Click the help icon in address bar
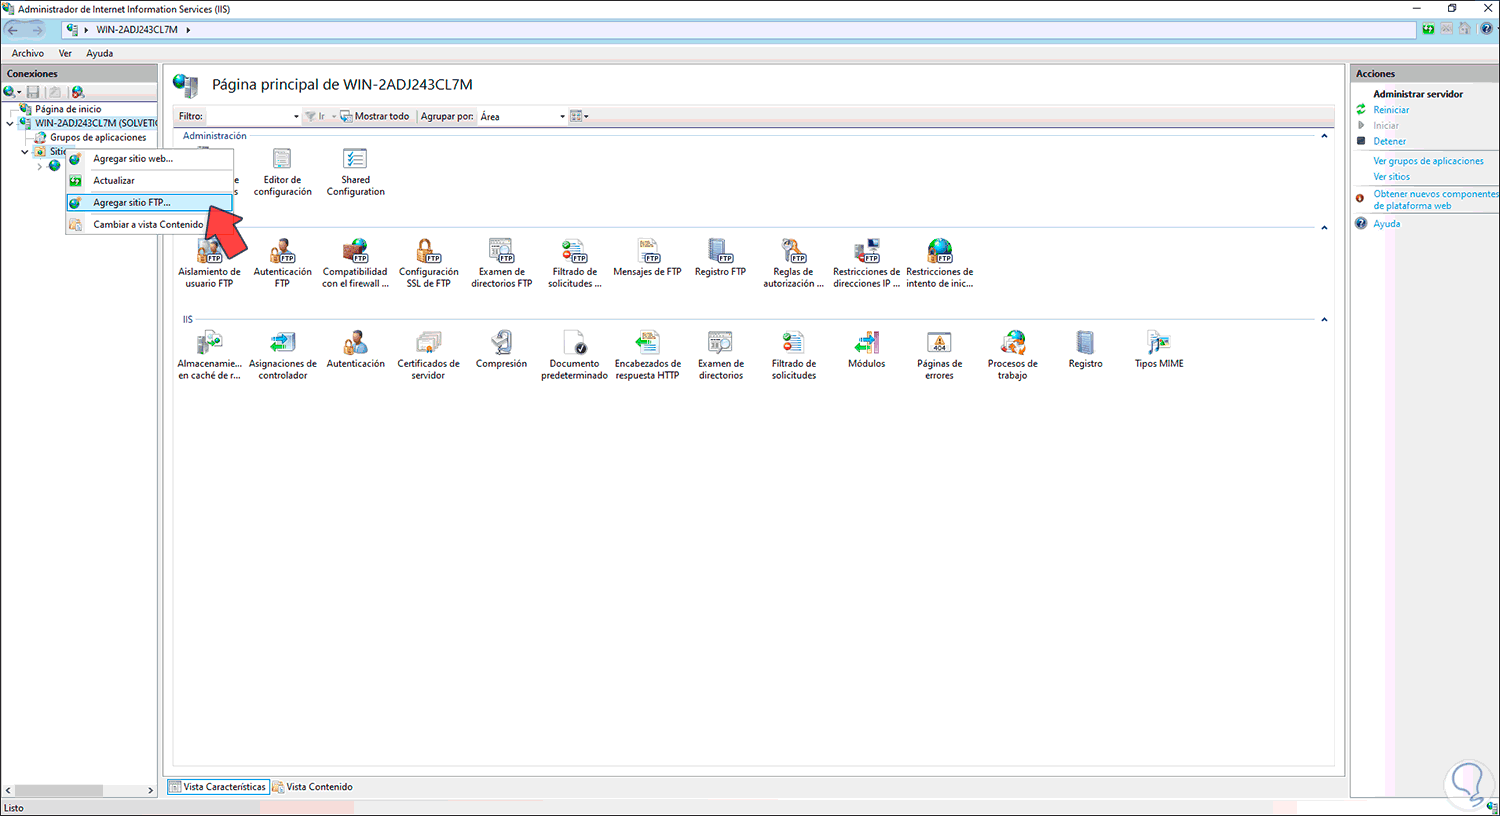Screen dimensions: 1500x816 click(1486, 29)
